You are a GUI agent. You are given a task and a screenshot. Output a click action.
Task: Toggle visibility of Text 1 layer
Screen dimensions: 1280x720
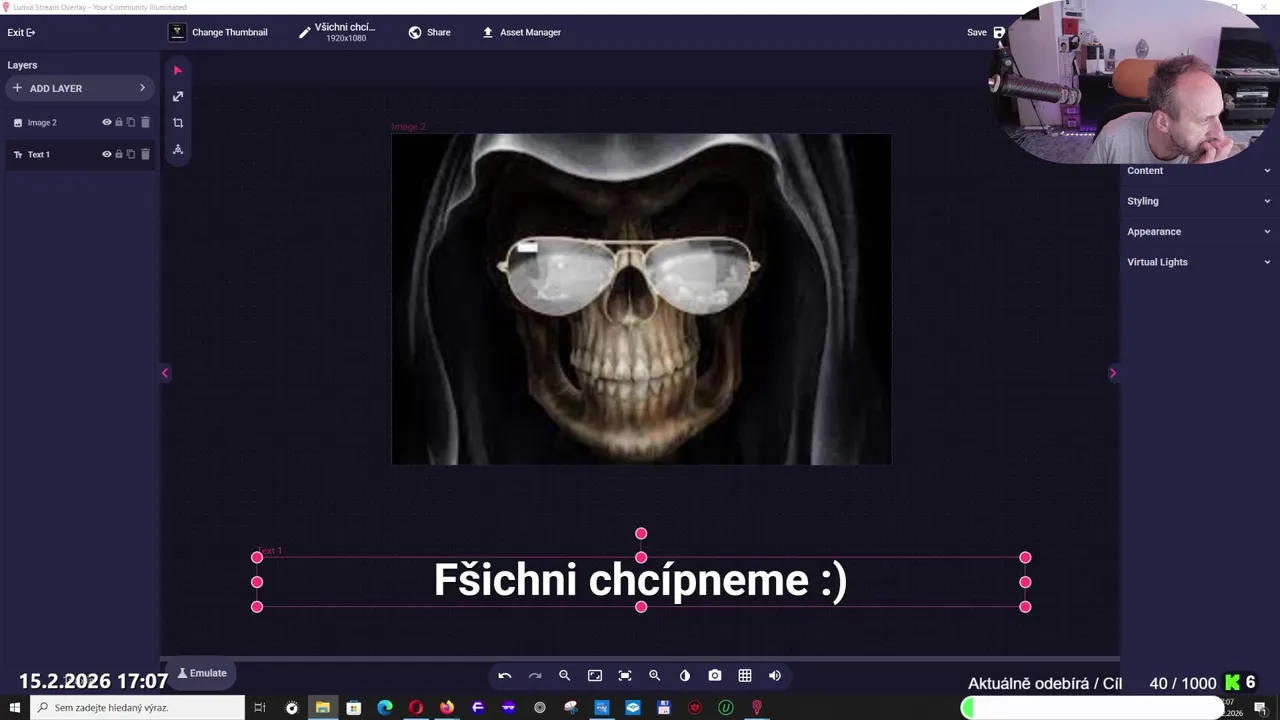[107, 155]
